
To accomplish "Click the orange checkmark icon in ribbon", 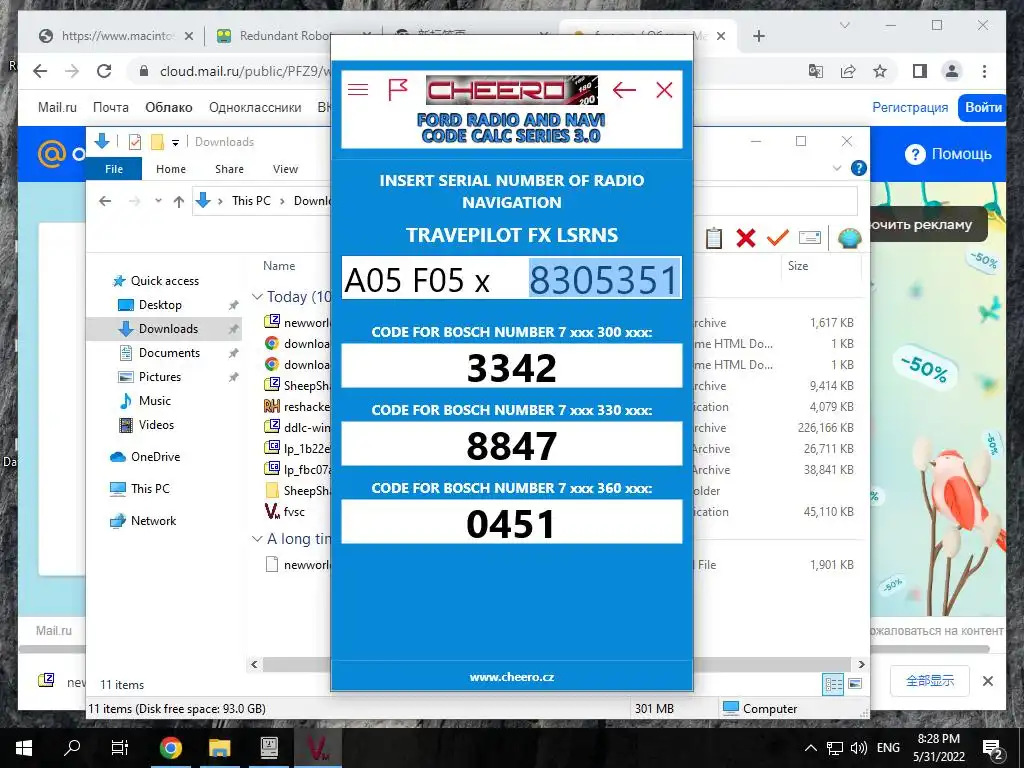I will point(777,238).
